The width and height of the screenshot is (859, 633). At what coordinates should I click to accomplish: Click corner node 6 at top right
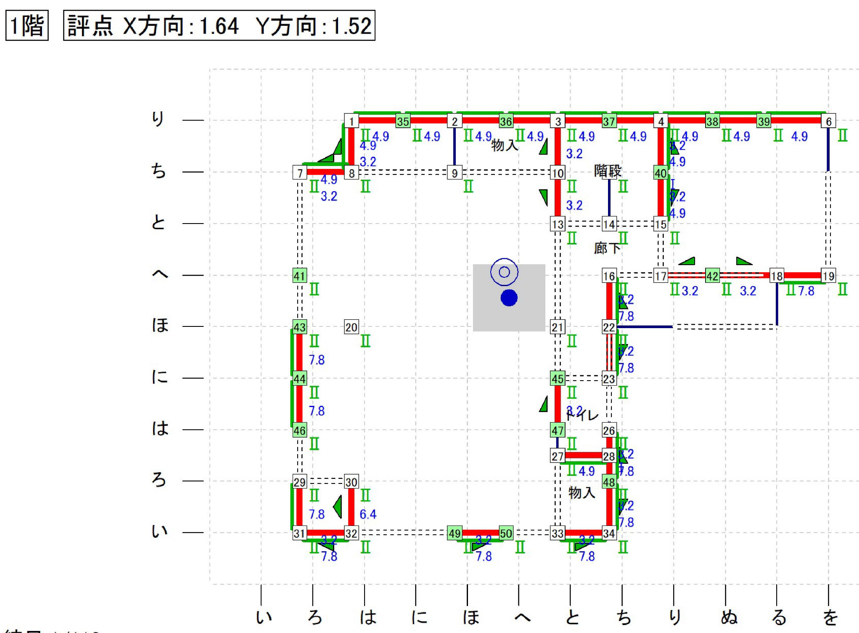click(x=828, y=121)
